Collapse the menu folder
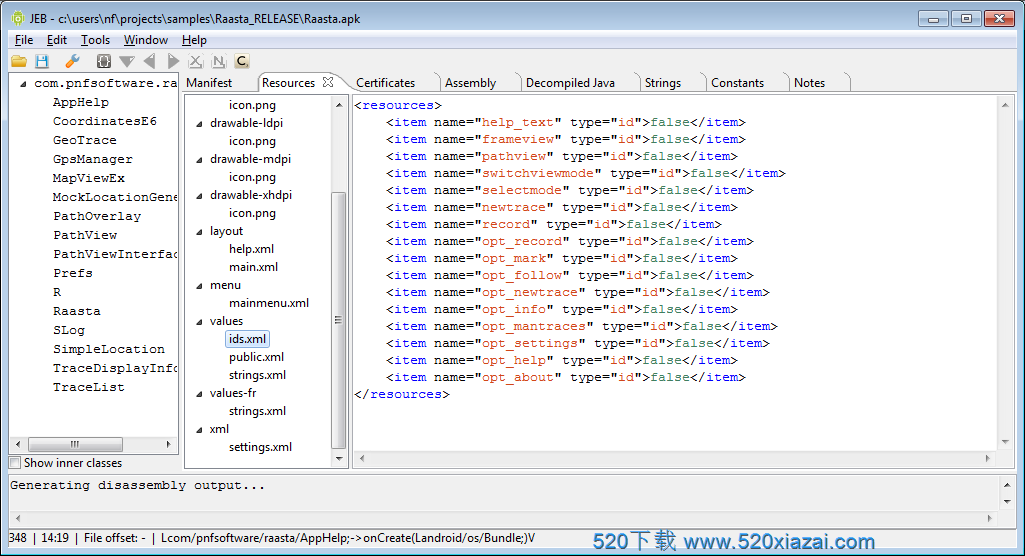 (199, 286)
